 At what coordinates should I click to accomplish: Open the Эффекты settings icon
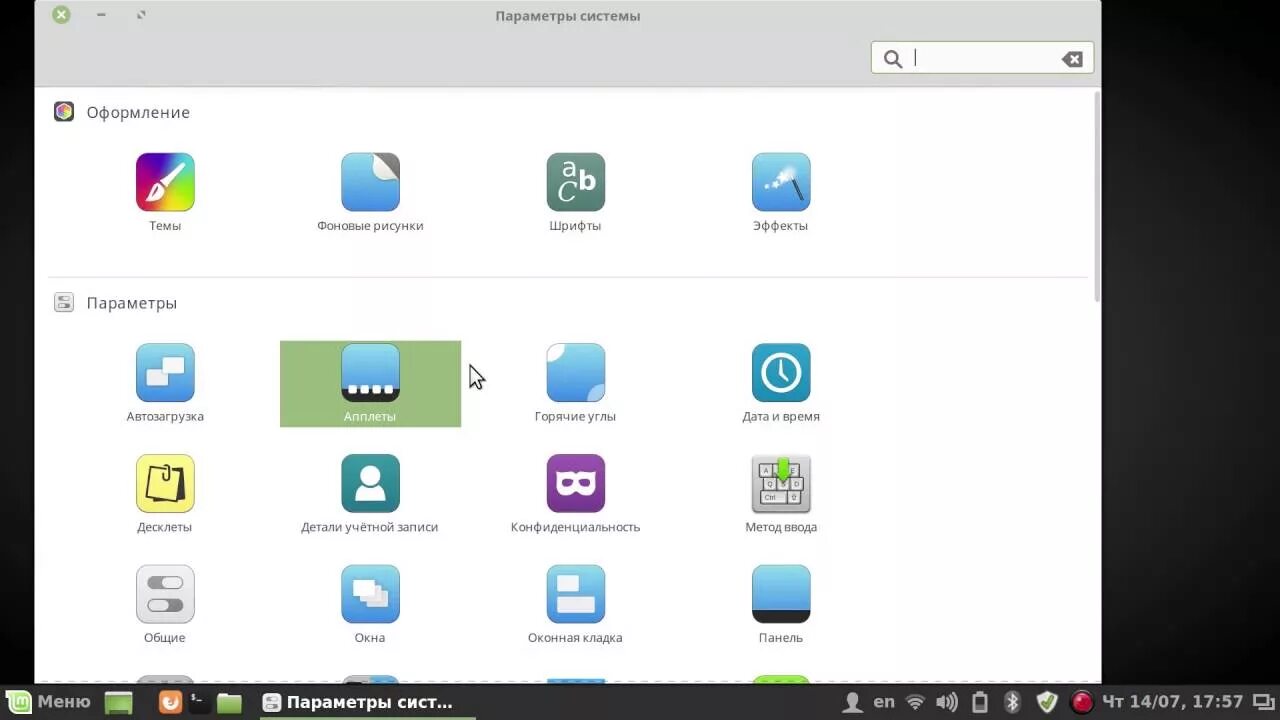point(781,182)
